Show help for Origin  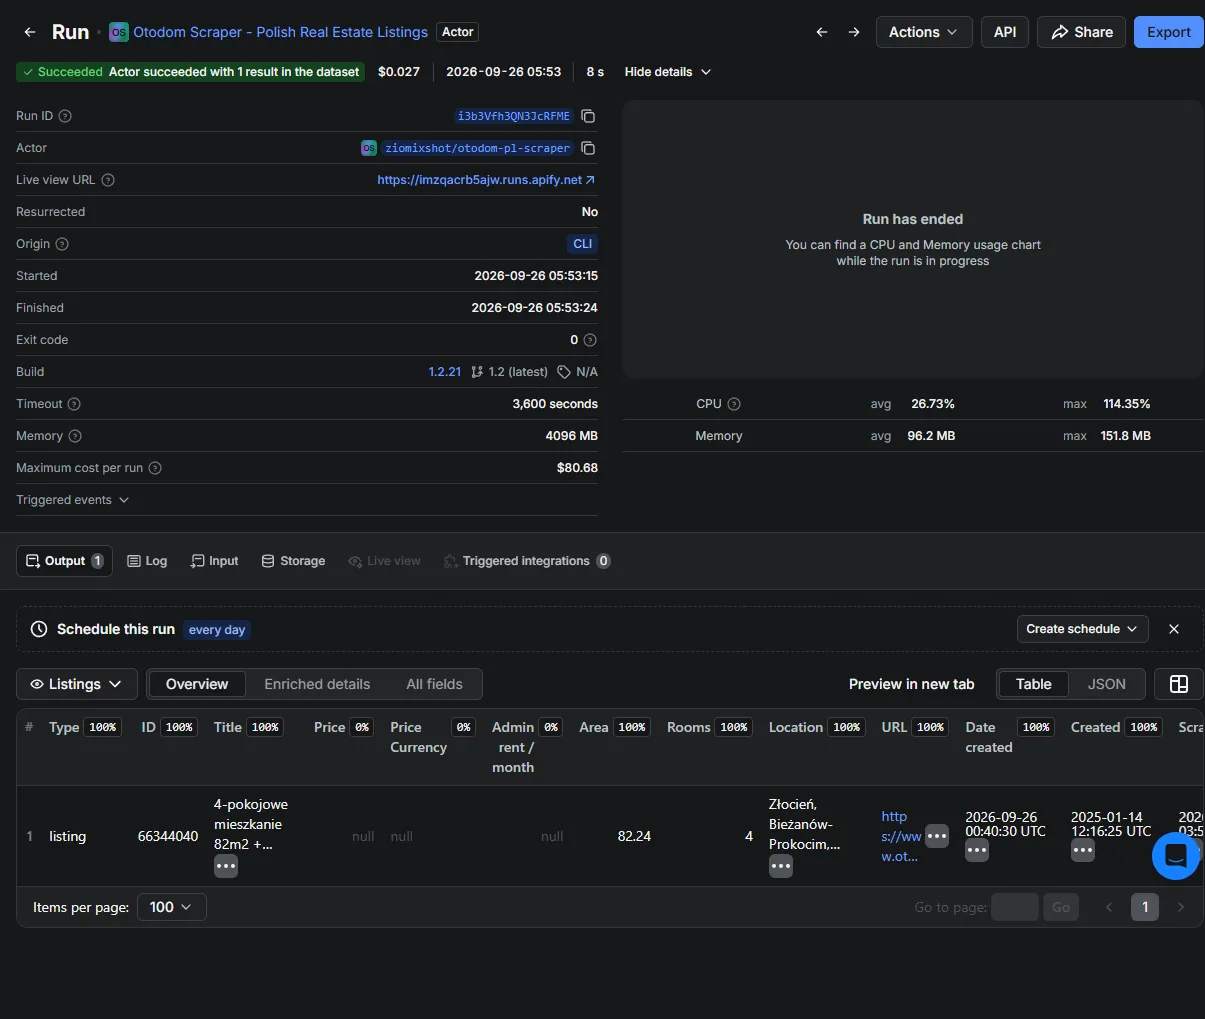[x=62, y=244]
